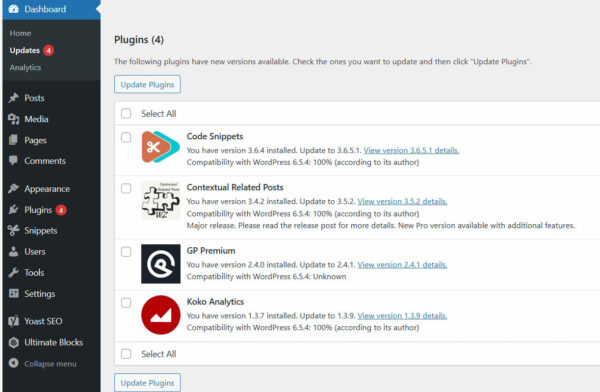Click the Settings sliders icon

[13, 294]
